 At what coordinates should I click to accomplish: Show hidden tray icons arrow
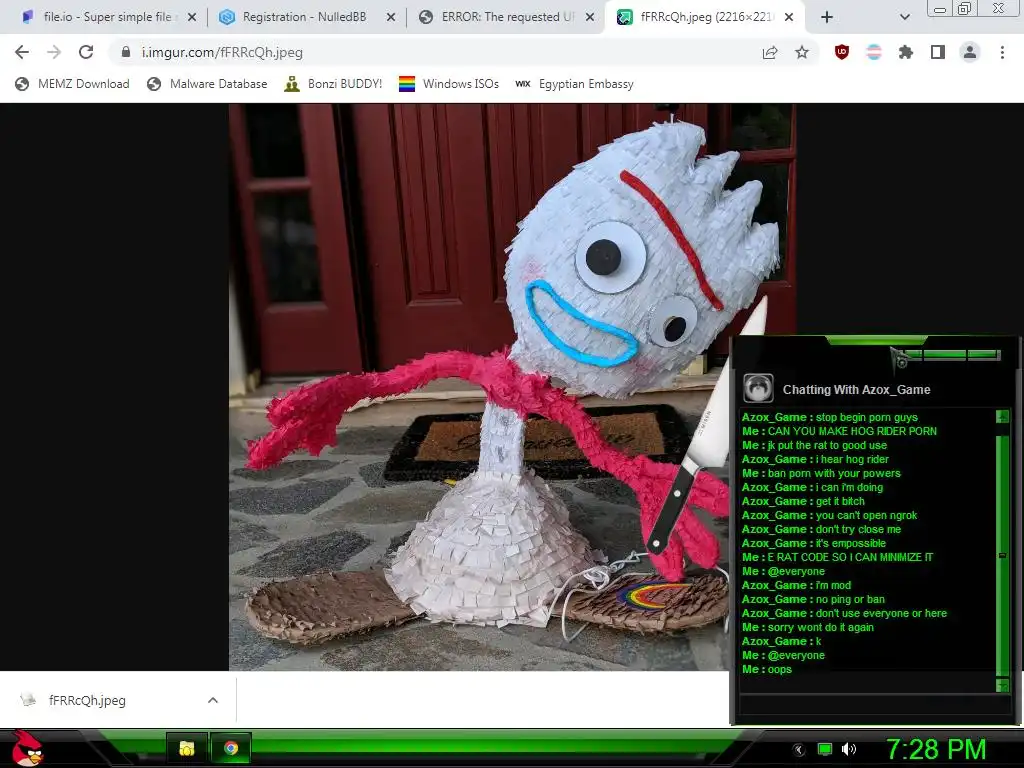(798, 750)
